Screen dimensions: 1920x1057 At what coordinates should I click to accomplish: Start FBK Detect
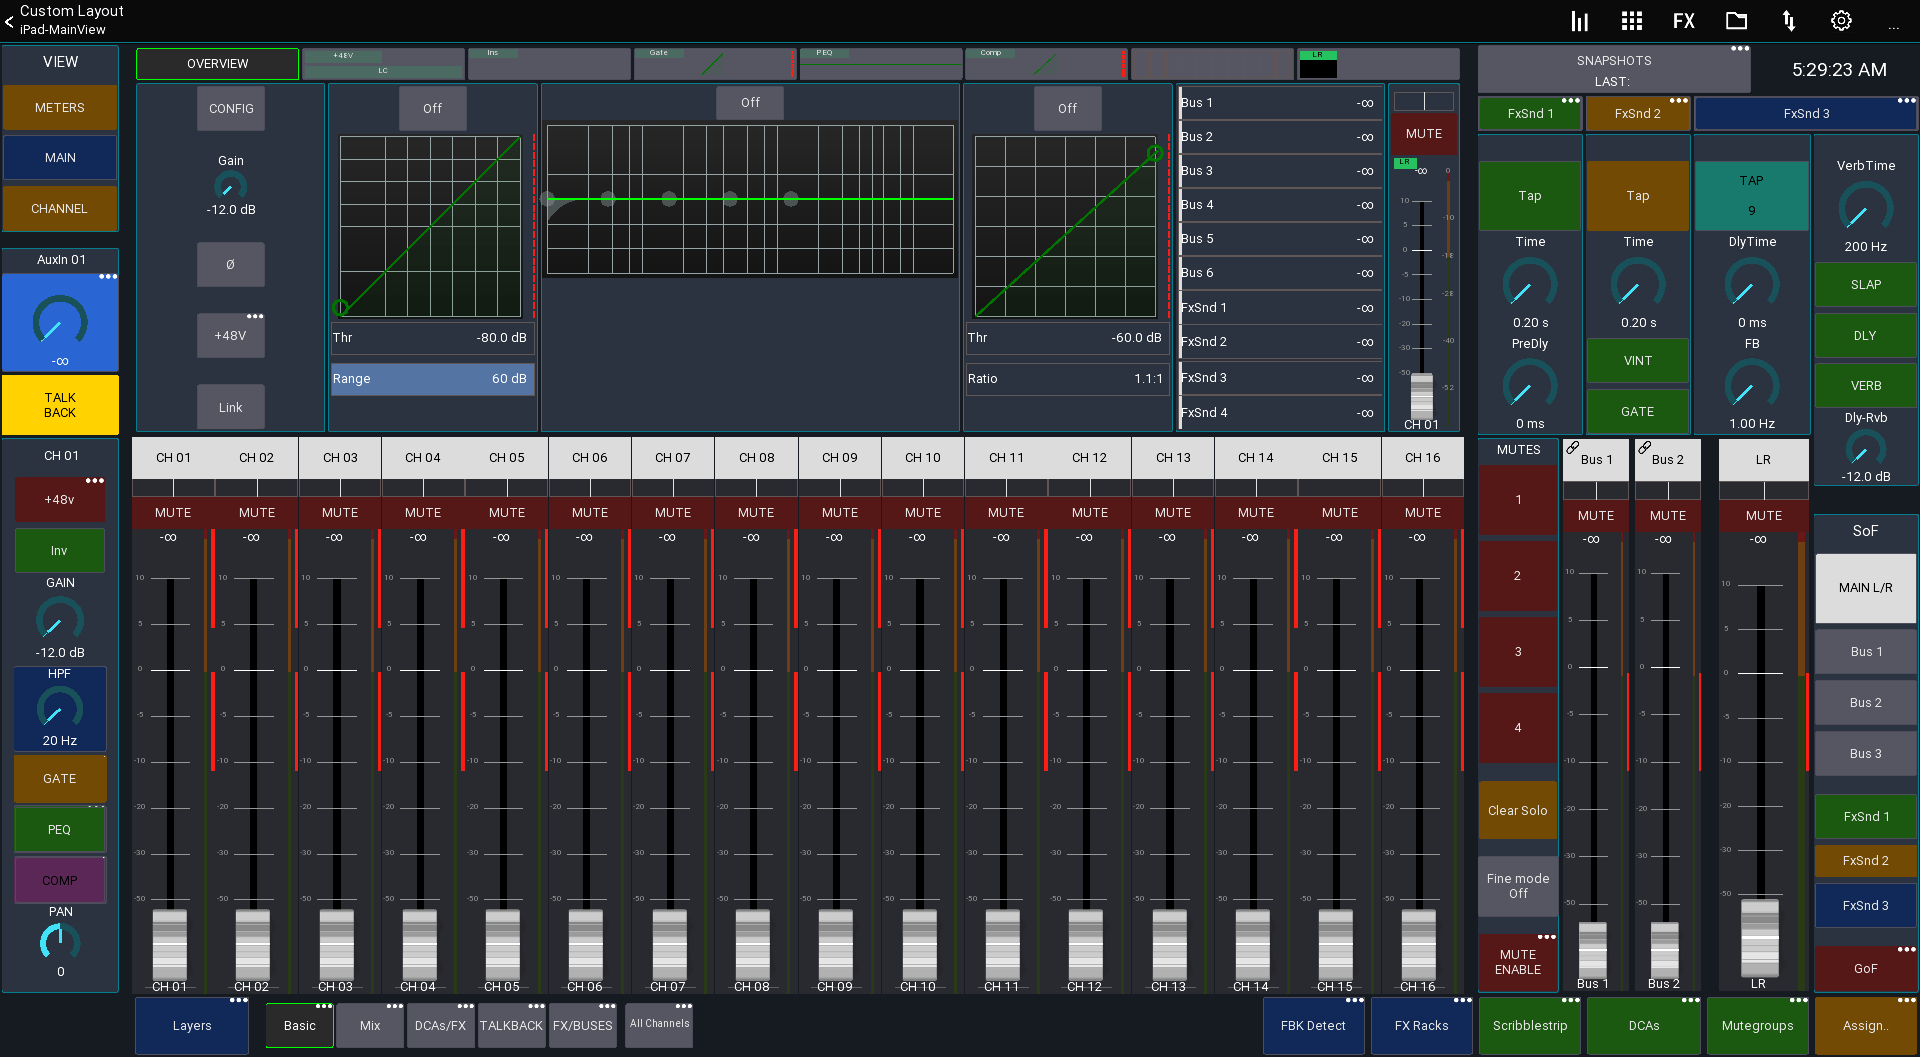click(x=1313, y=1025)
